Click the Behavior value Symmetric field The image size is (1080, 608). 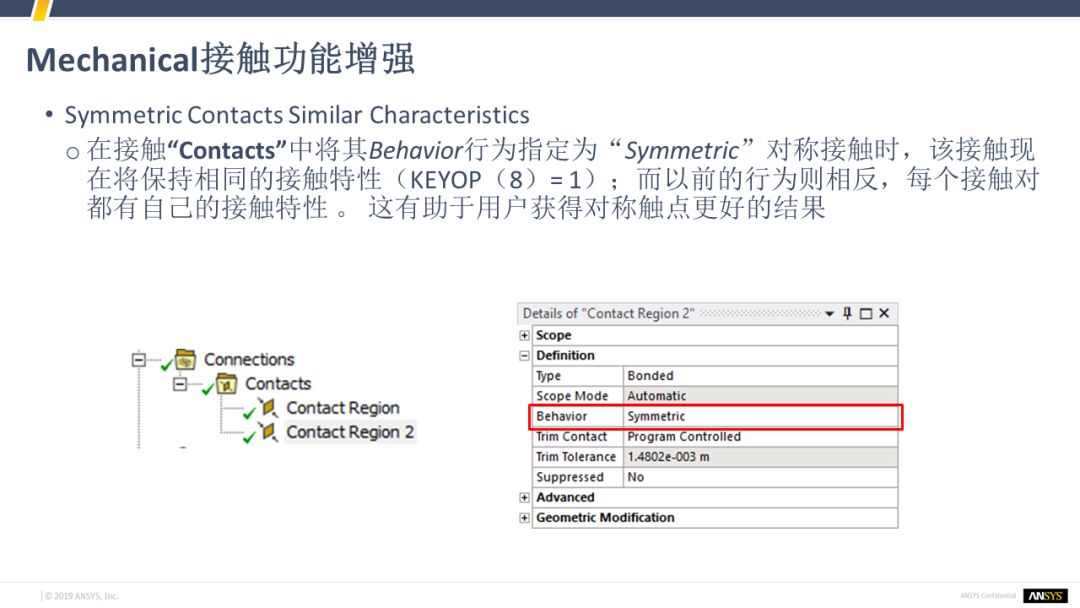click(x=760, y=417)
